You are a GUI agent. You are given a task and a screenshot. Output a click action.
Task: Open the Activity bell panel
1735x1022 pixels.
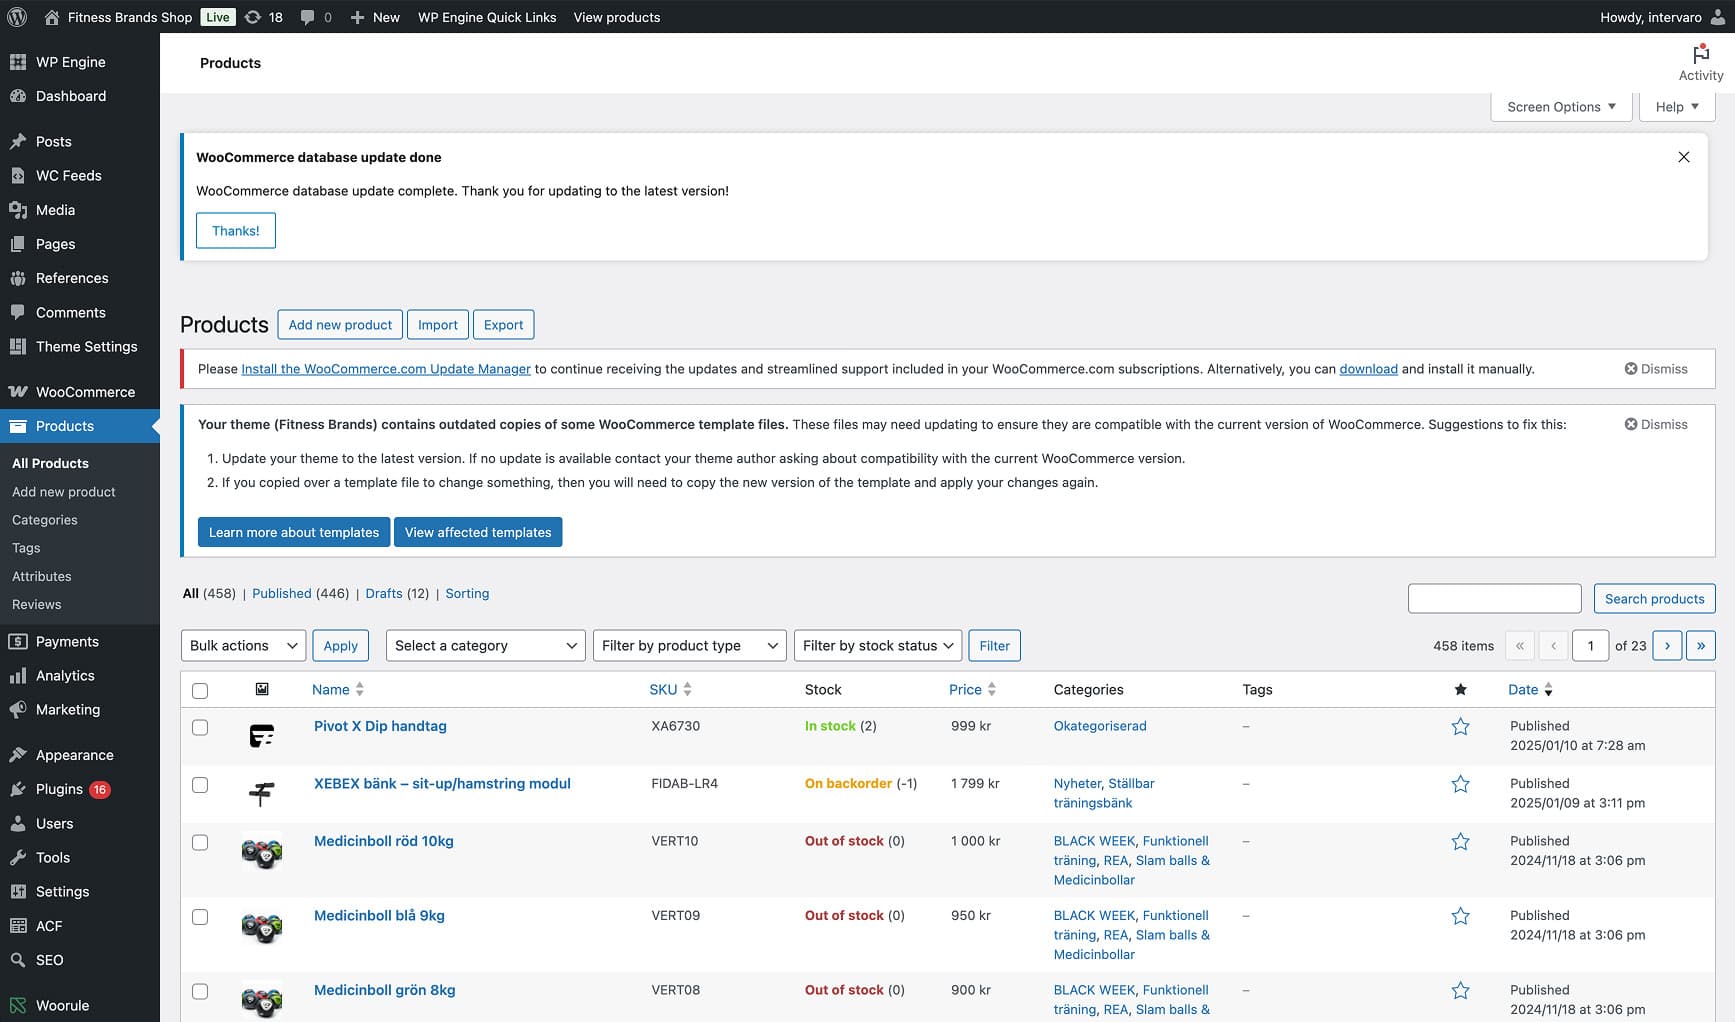[x=1700, y=62]
